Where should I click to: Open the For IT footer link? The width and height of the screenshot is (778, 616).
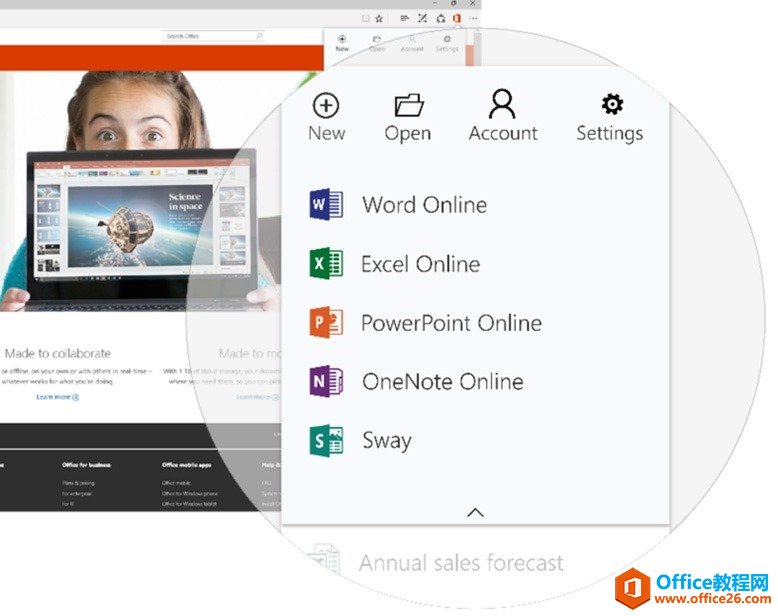(x=68, y=504)
